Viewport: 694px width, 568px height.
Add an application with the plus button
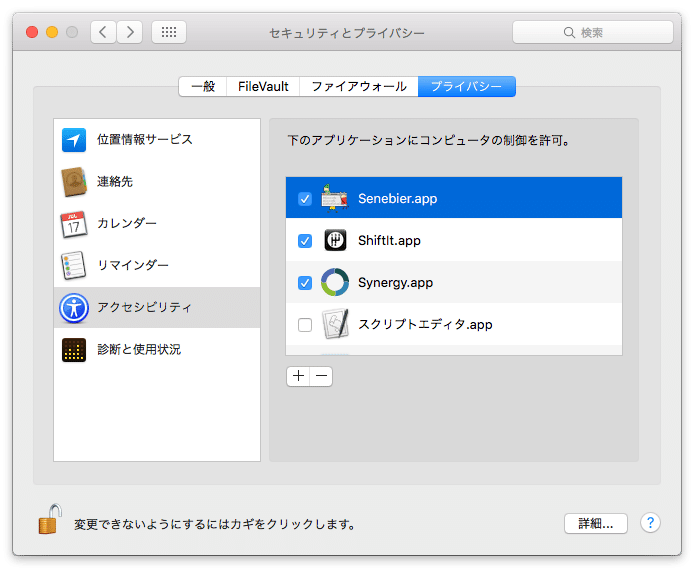pos(298,376)
